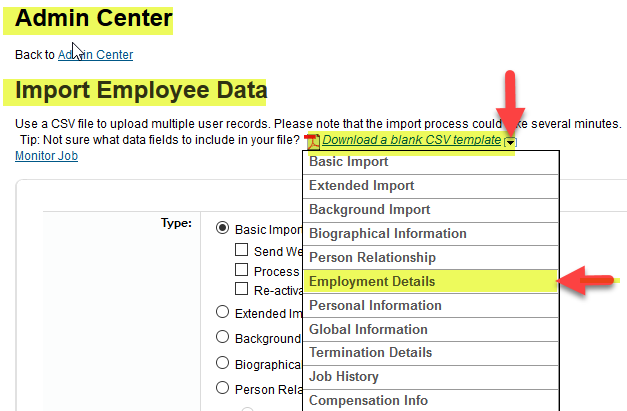This screenshot has width=627, height=411.
Task: Expand the CSV template dropdown arrow
Action: tap(510, 142)
